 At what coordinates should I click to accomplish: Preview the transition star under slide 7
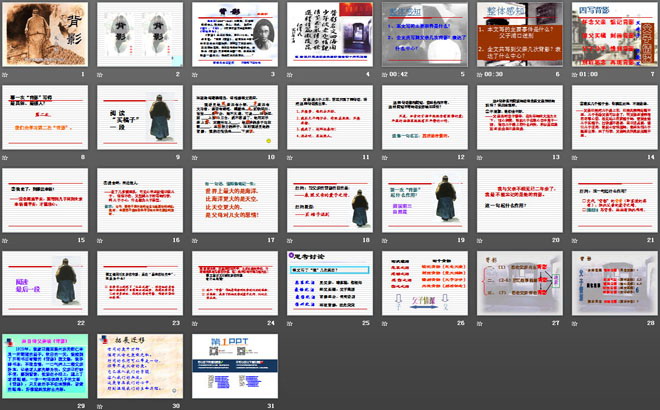click(x=572, y=74)
